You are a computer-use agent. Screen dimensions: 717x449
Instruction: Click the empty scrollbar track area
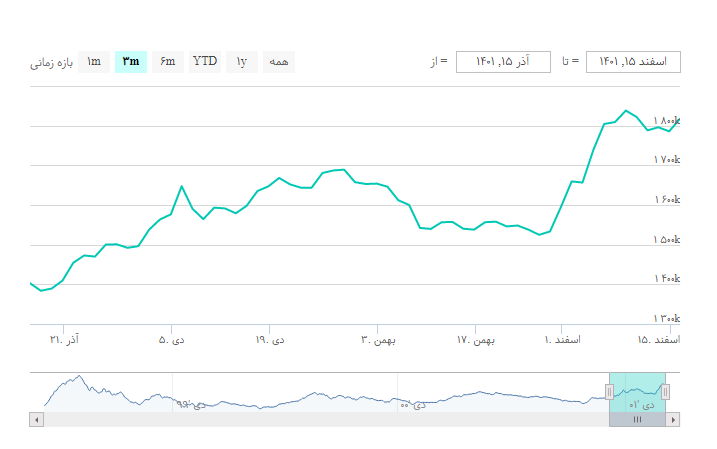coord(320,420)
